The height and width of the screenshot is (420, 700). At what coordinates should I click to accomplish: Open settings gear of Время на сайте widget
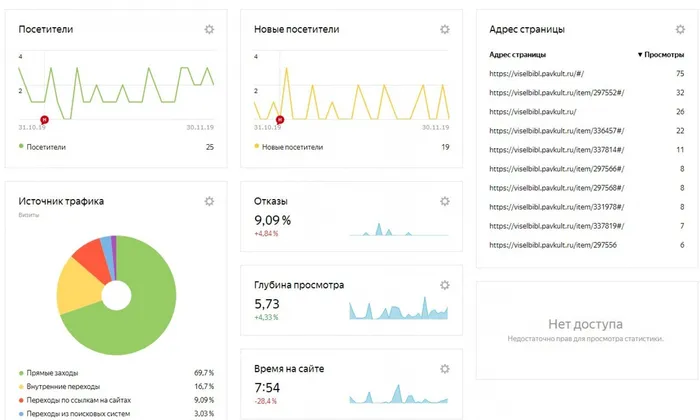[445, 369]
